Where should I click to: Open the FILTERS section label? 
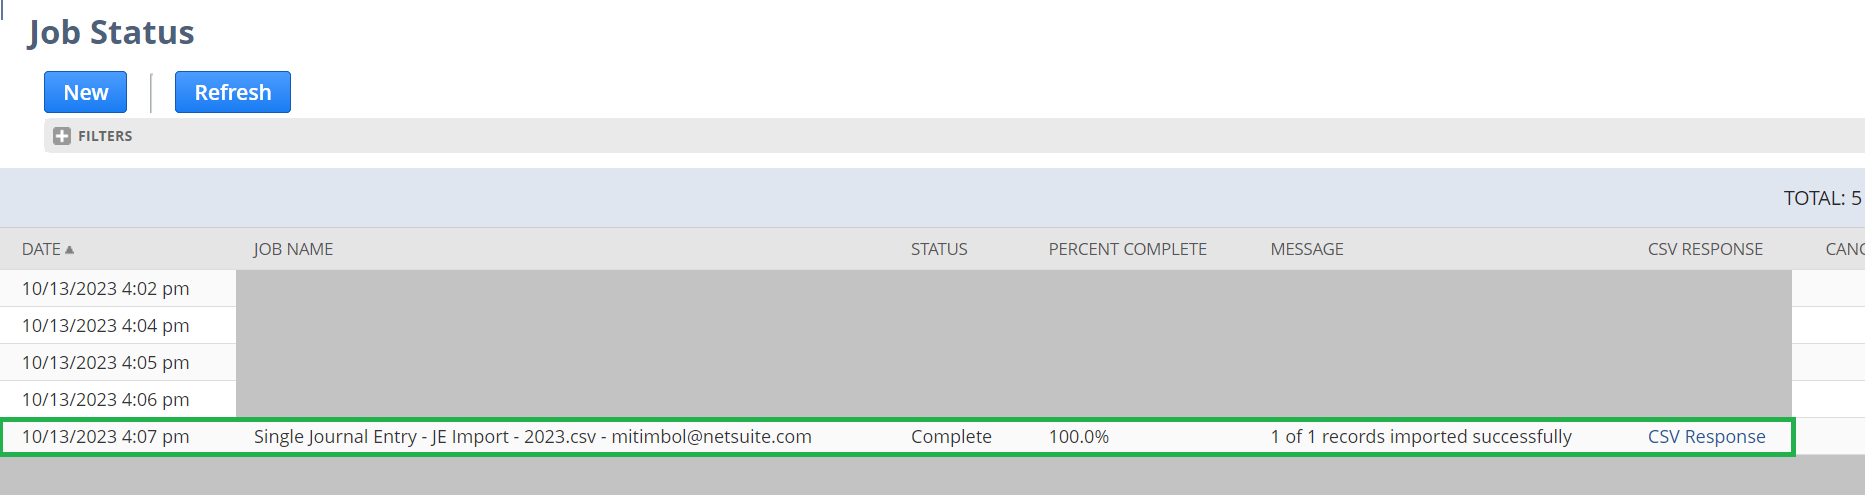pos(105,136)
